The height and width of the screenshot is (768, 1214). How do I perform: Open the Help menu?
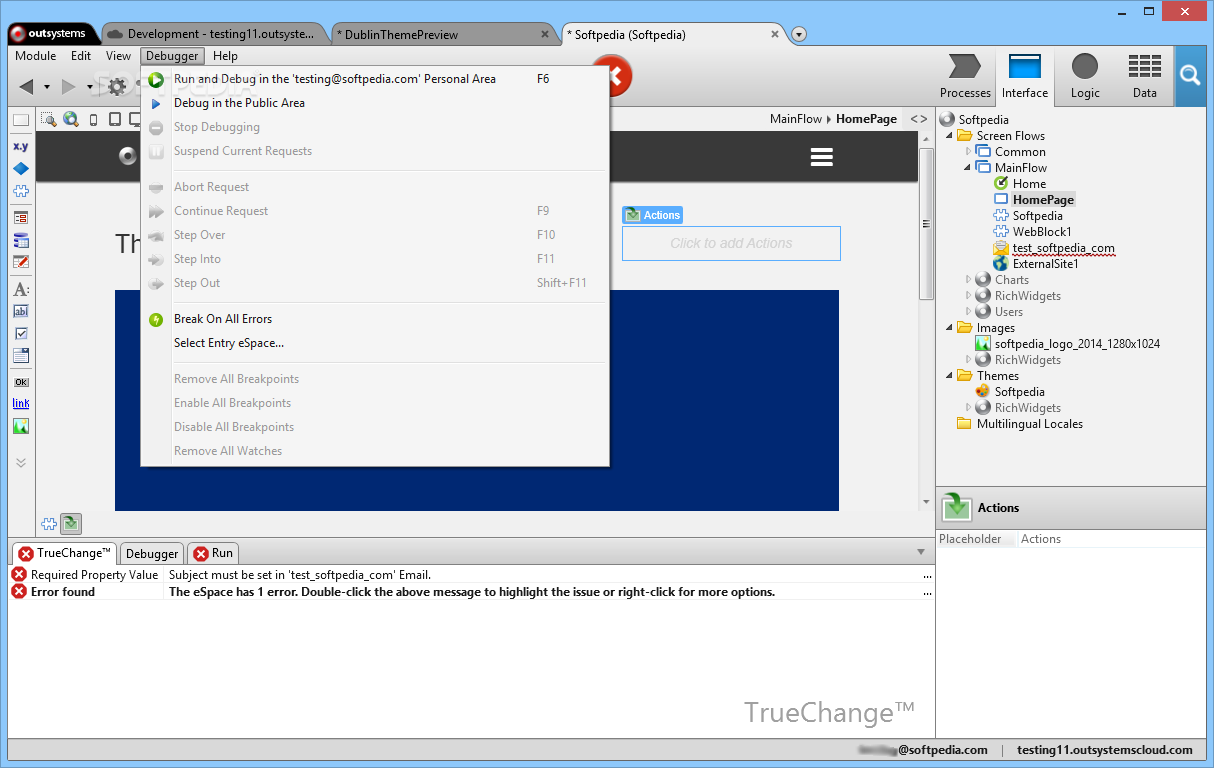coord(225,56)
